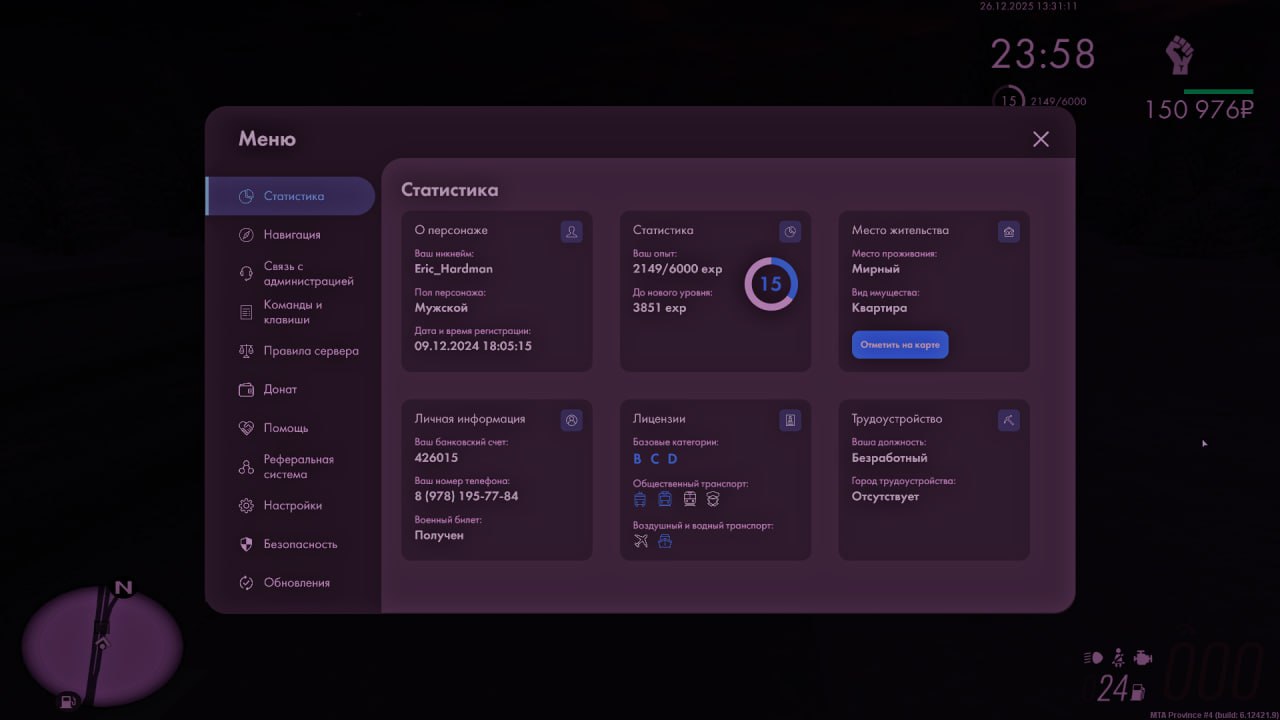Click the B license category letter
The width and height of the screenshot is (1280, 720).
point(638,459)
